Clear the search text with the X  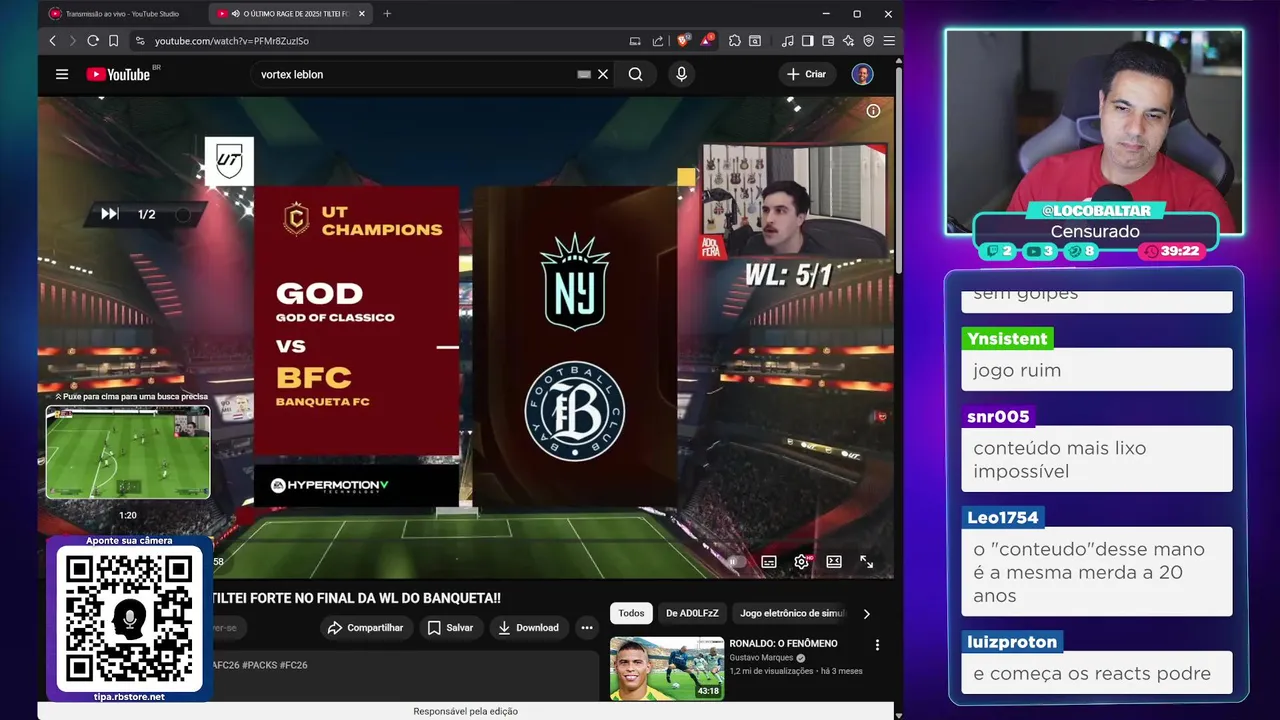(603, 74)
